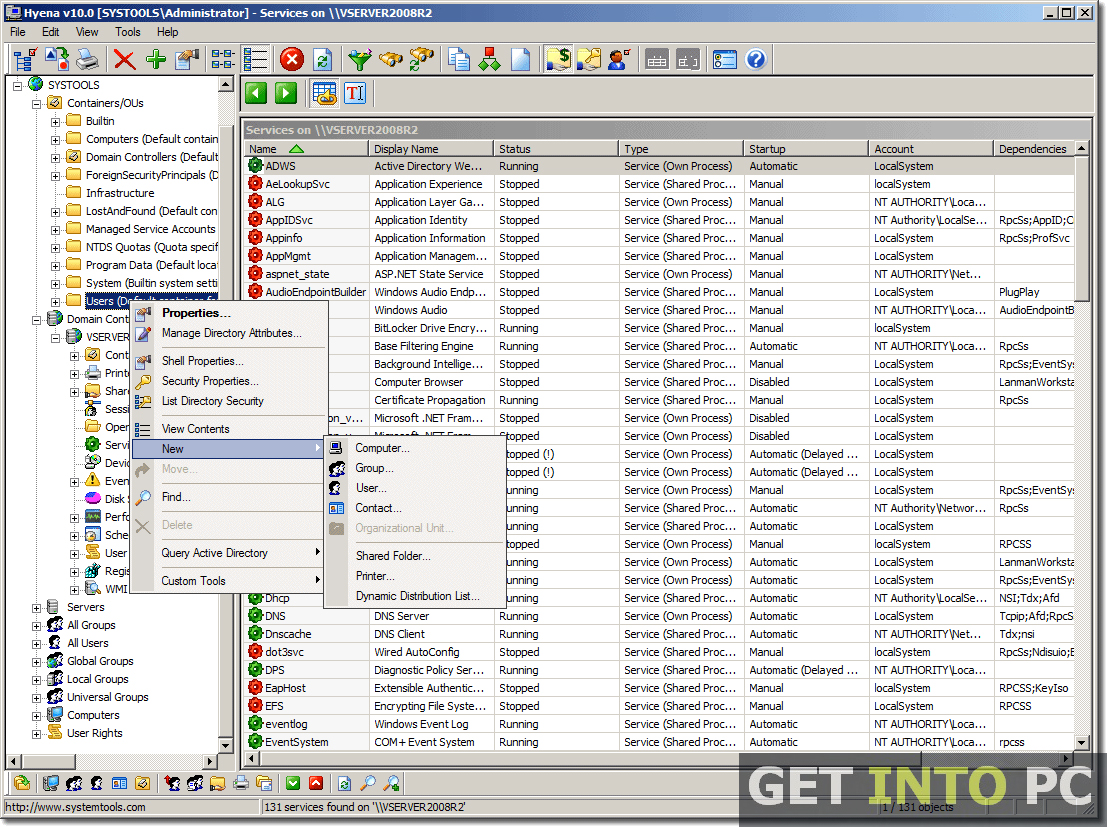Open the File menu

tap(18, 32)
